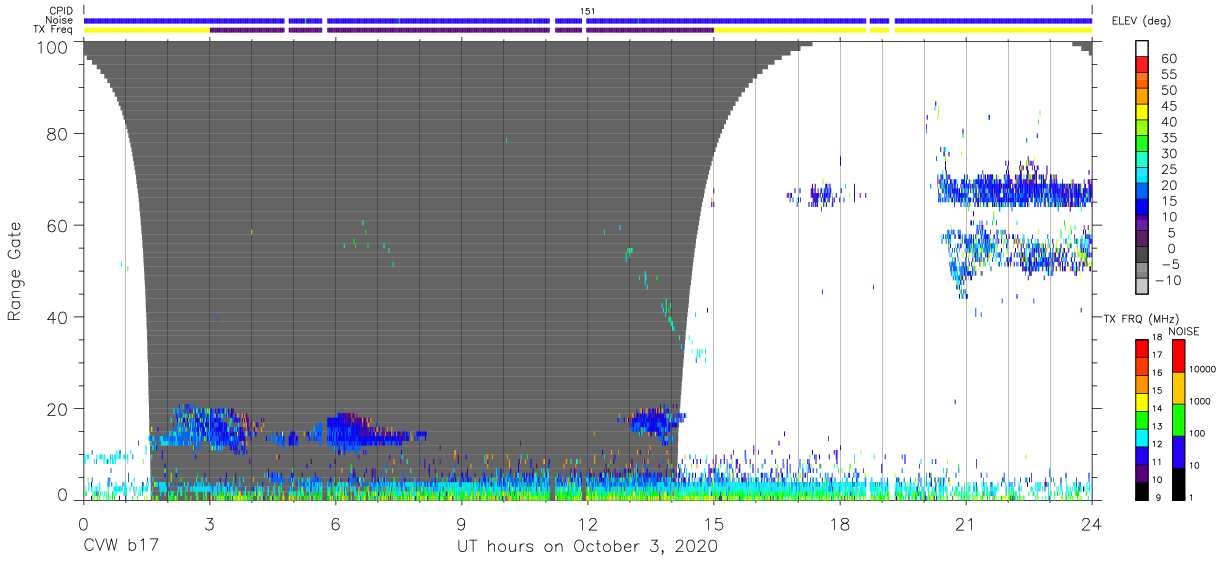Click the 20 tick on Range Gate axis

point(58,409)
